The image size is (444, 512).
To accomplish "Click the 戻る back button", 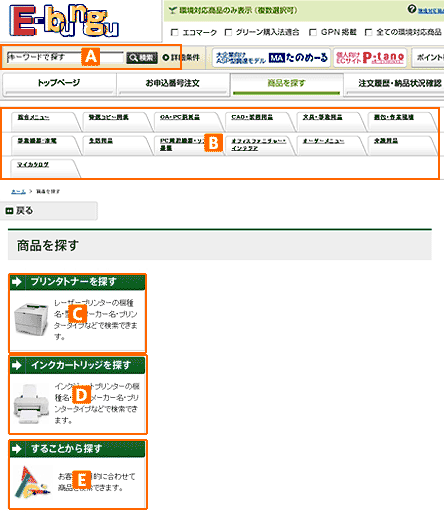I will click(49, 211).
